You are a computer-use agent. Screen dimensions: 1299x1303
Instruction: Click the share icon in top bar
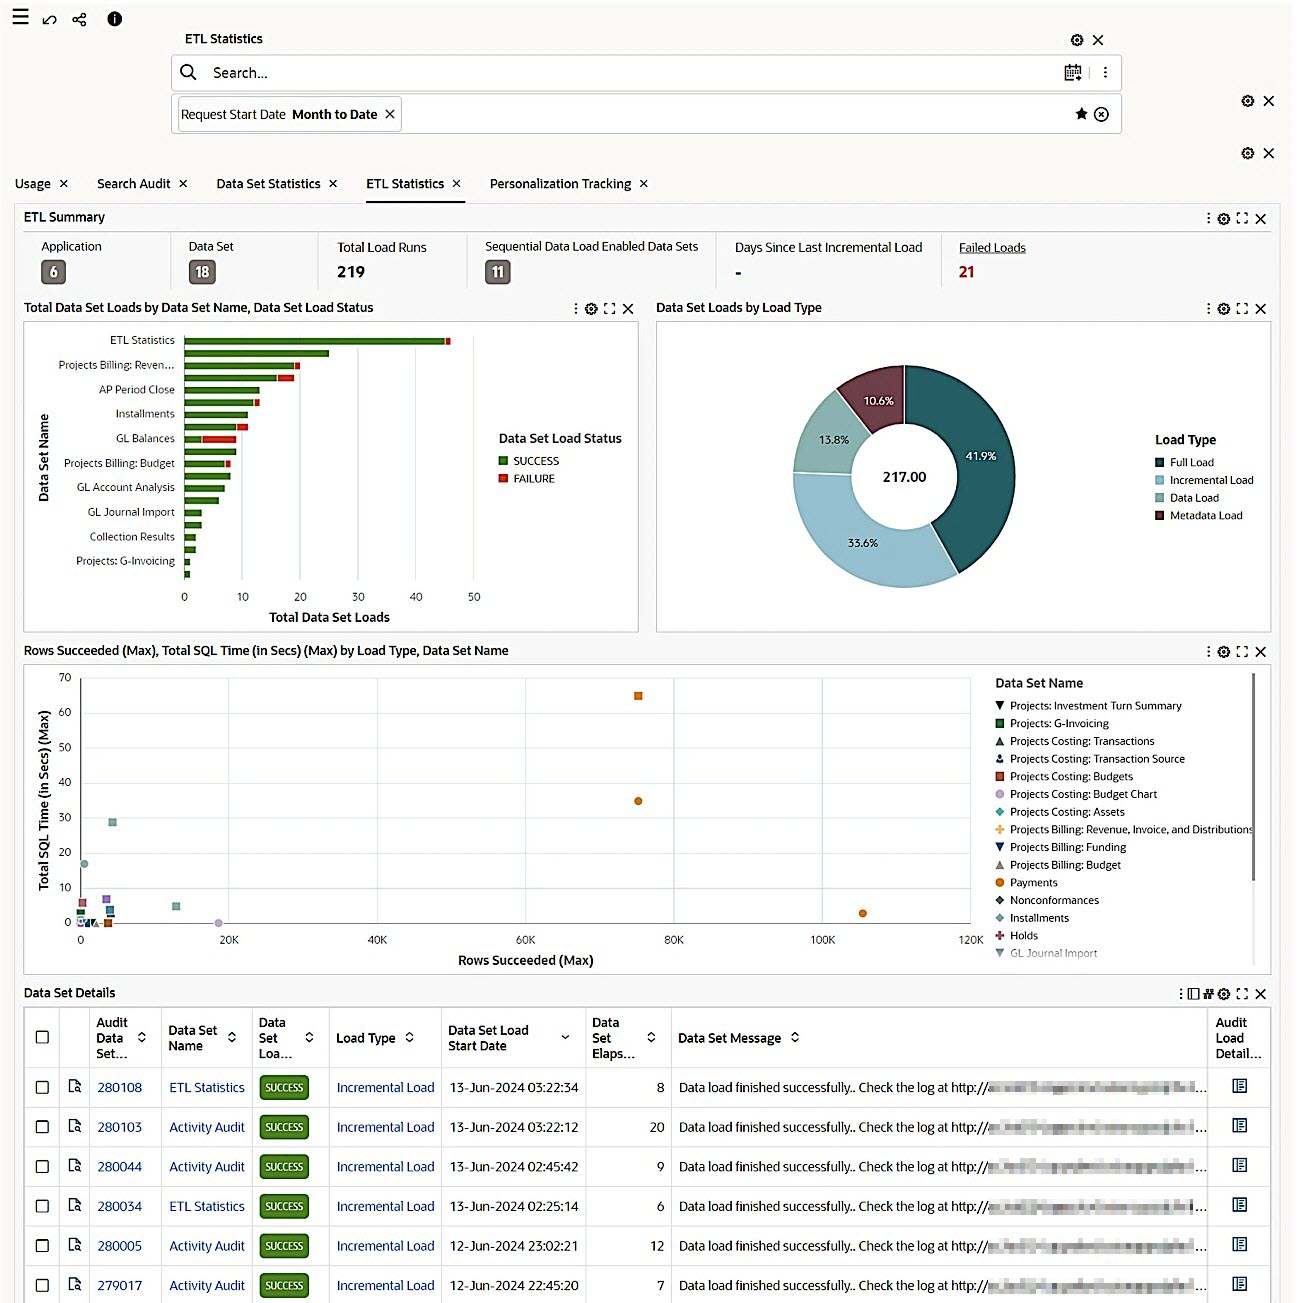pos(80,19)
